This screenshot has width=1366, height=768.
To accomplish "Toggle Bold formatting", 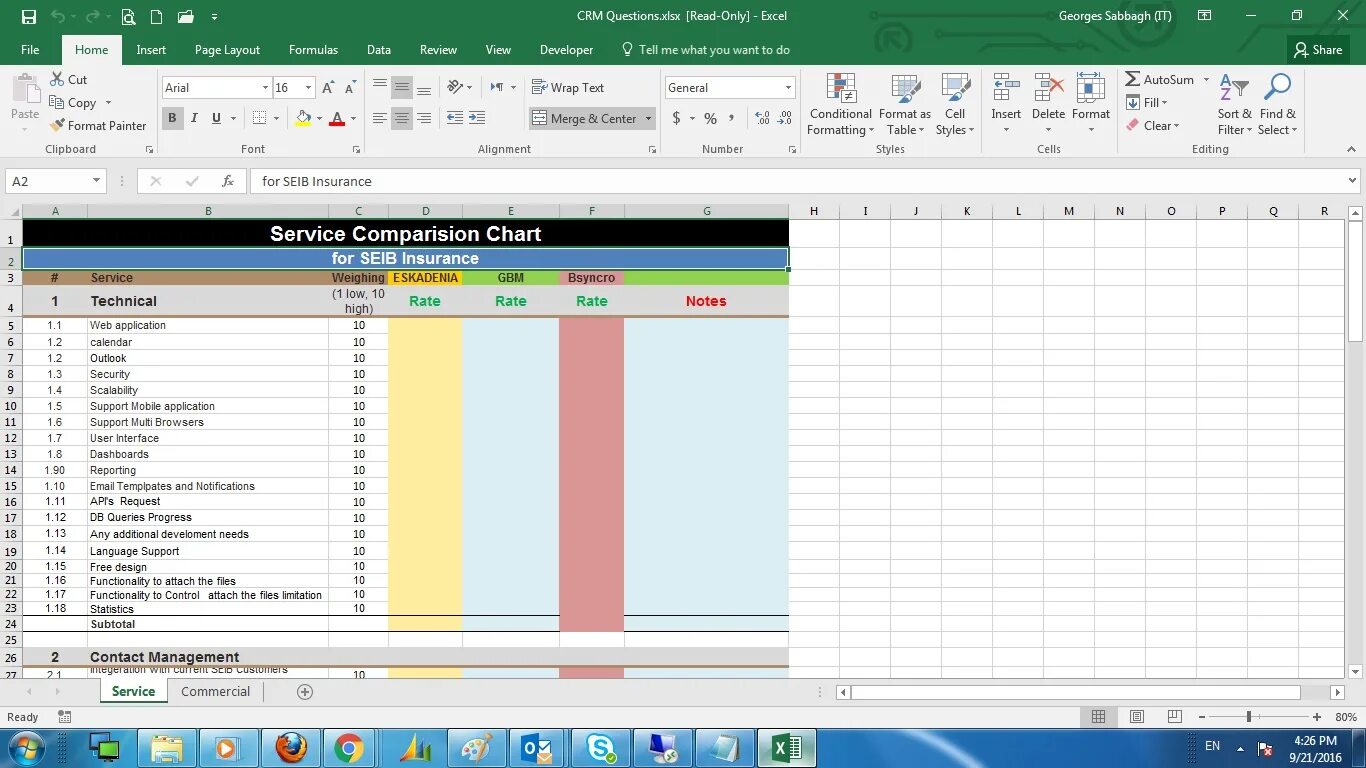I will pyautogui.click(x=172, y=118).
